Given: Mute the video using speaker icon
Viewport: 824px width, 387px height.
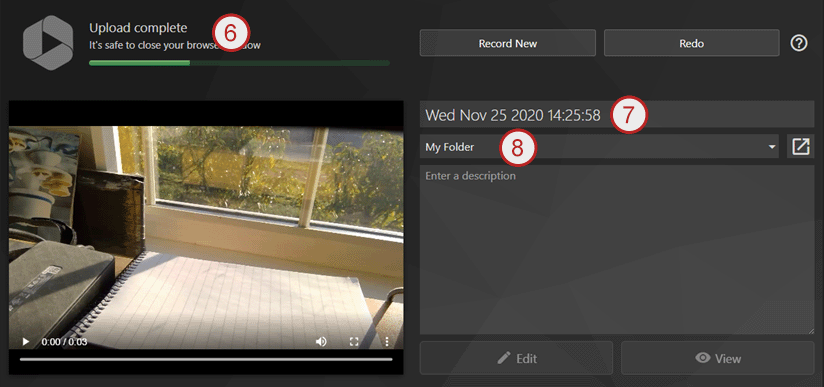Looking at the screenshot, I should (x=321, y=342).
